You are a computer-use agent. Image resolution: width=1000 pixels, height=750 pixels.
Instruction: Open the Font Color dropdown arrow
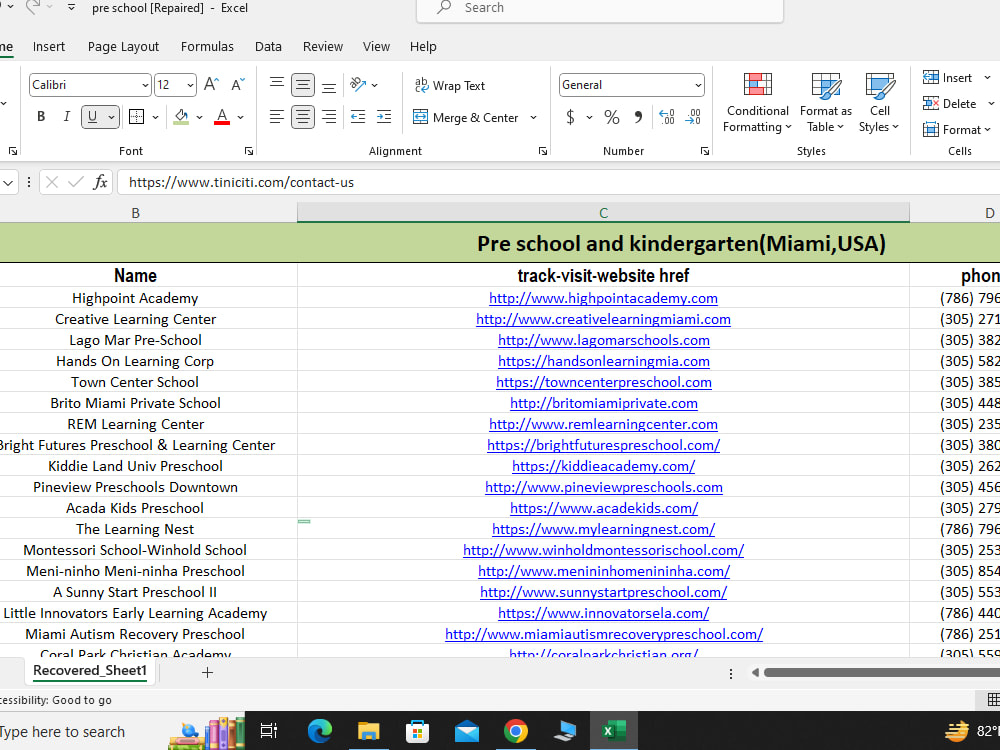[240, 117]
